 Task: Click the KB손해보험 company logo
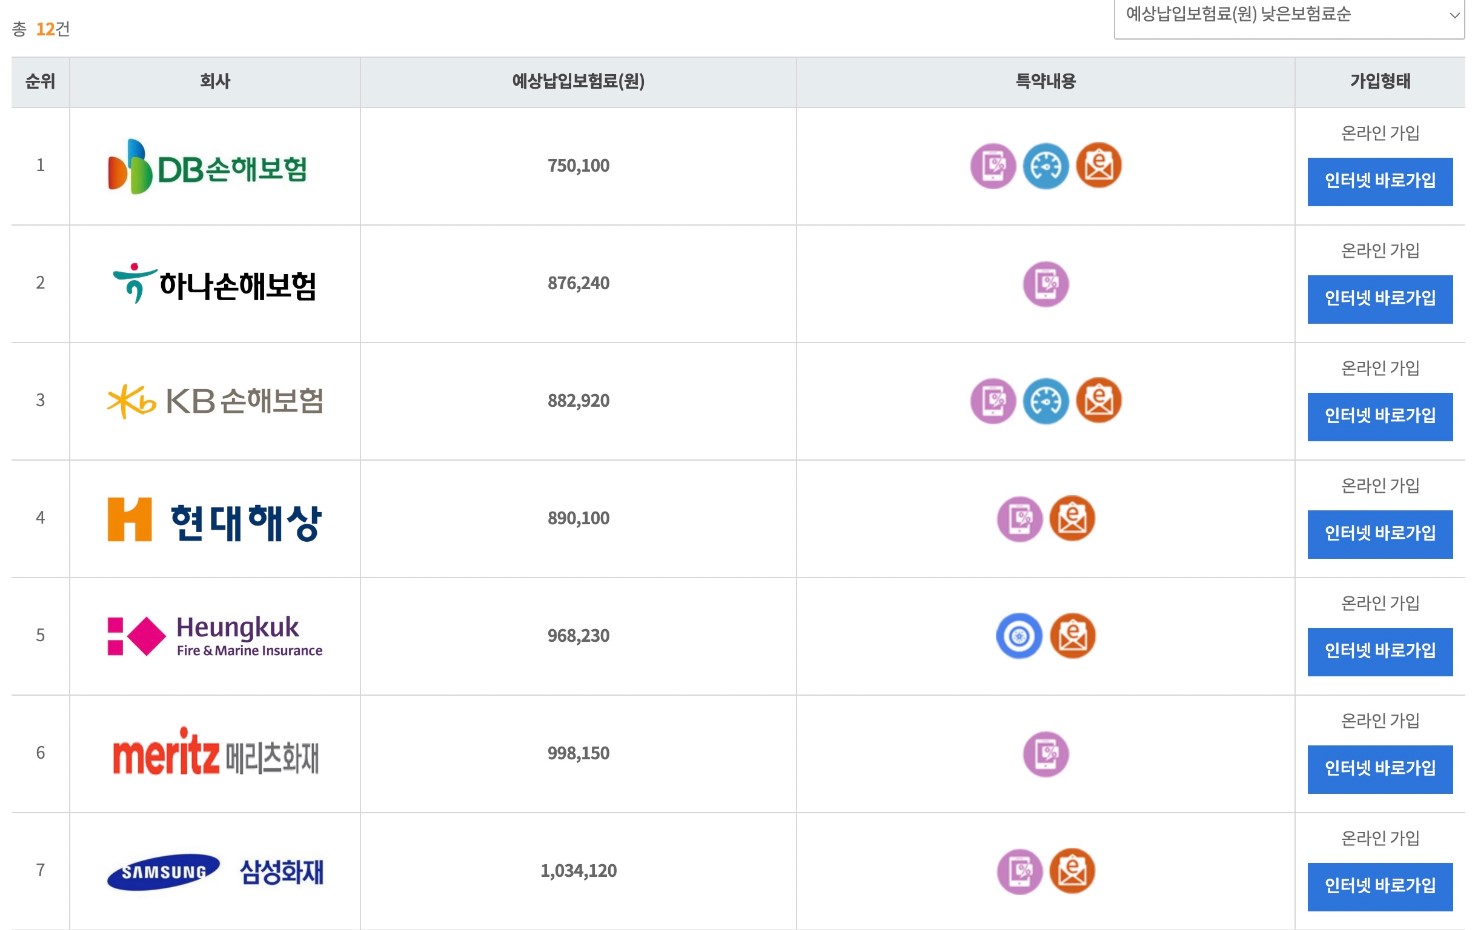pyautogui.click(x=215, y=401)
